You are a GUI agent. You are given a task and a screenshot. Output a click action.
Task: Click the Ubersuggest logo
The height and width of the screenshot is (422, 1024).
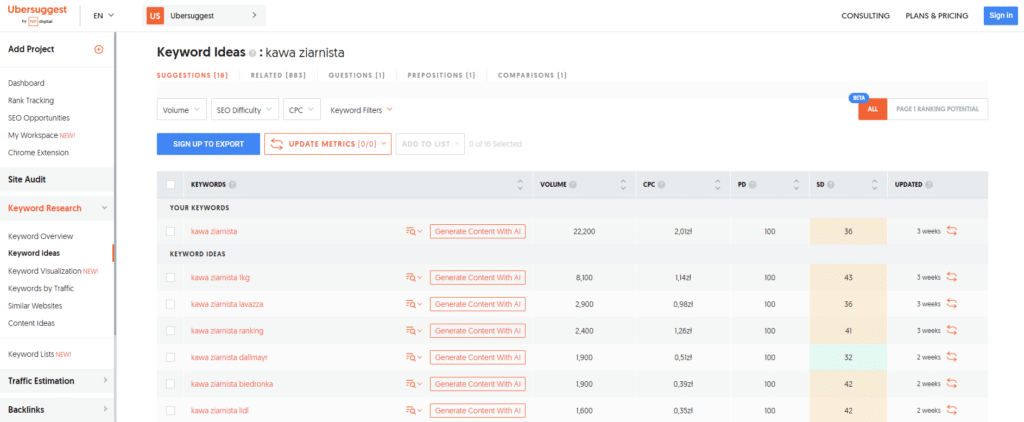click(x=36, y=14)
